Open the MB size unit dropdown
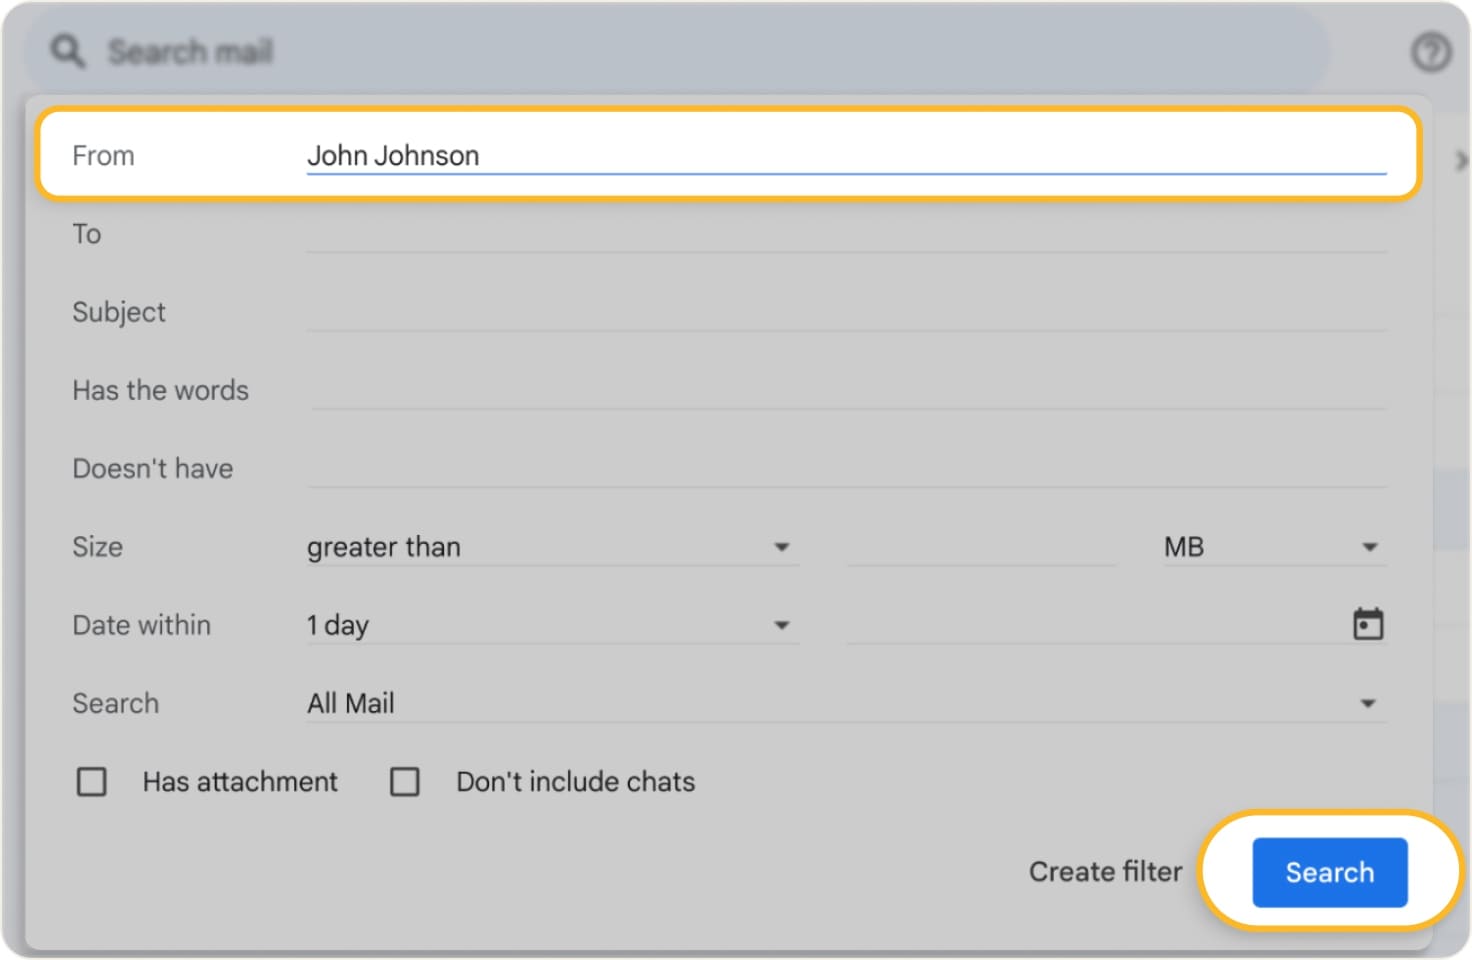This screenshot has width=1472, height=960. pyautogui.click(x=1273, y=547)
